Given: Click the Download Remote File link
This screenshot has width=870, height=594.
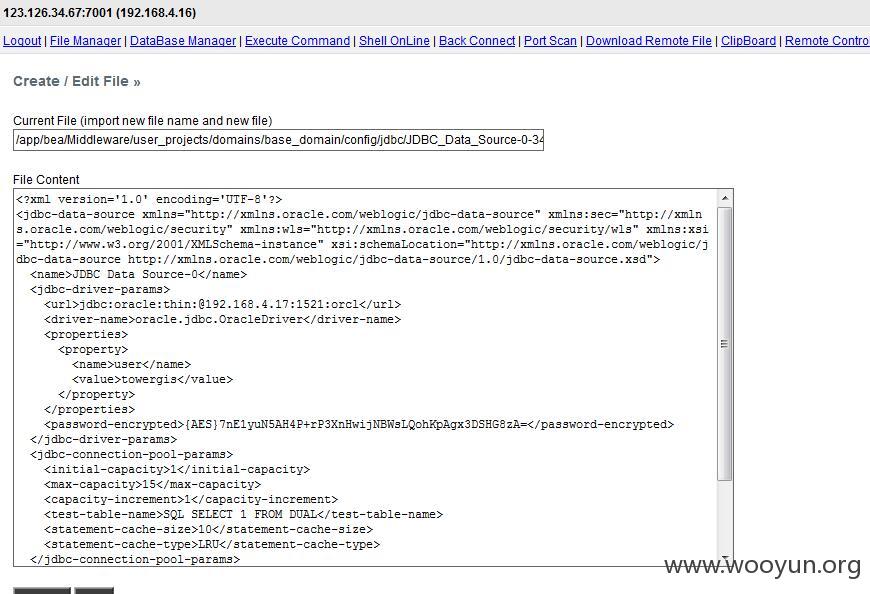Looking at the screenshot, I should 649,41.
